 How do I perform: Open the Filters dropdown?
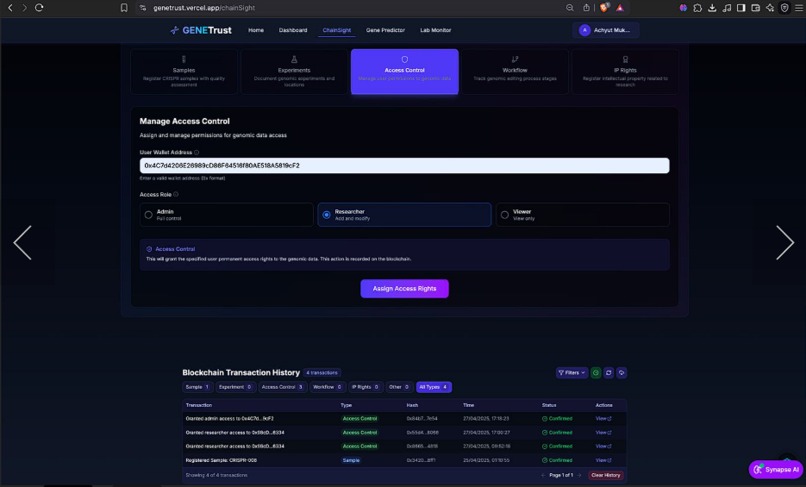click(x=572, y=373)
